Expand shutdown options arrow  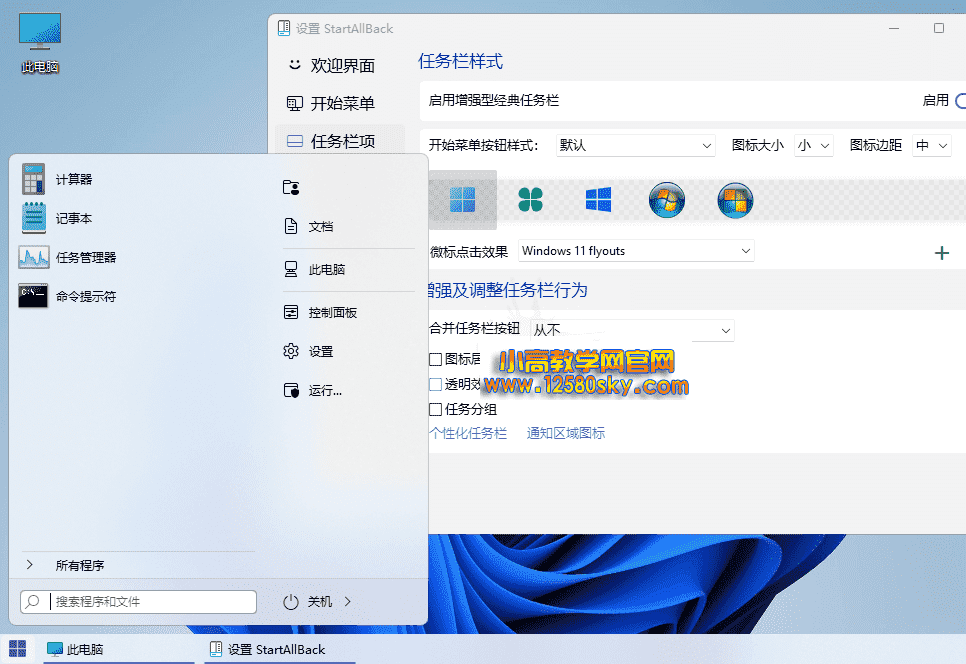pos(348,602)
